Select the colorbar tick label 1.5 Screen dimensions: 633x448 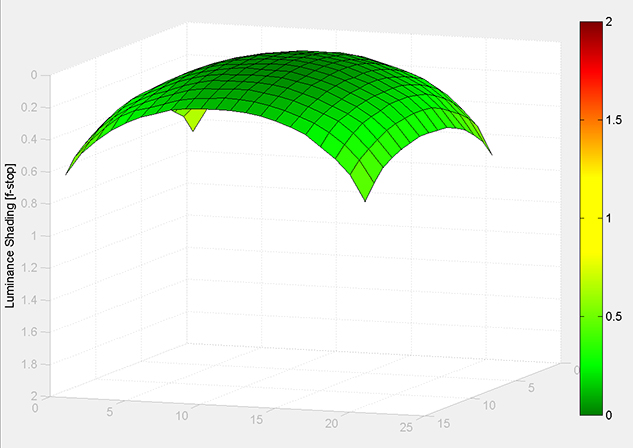(614, 120)
